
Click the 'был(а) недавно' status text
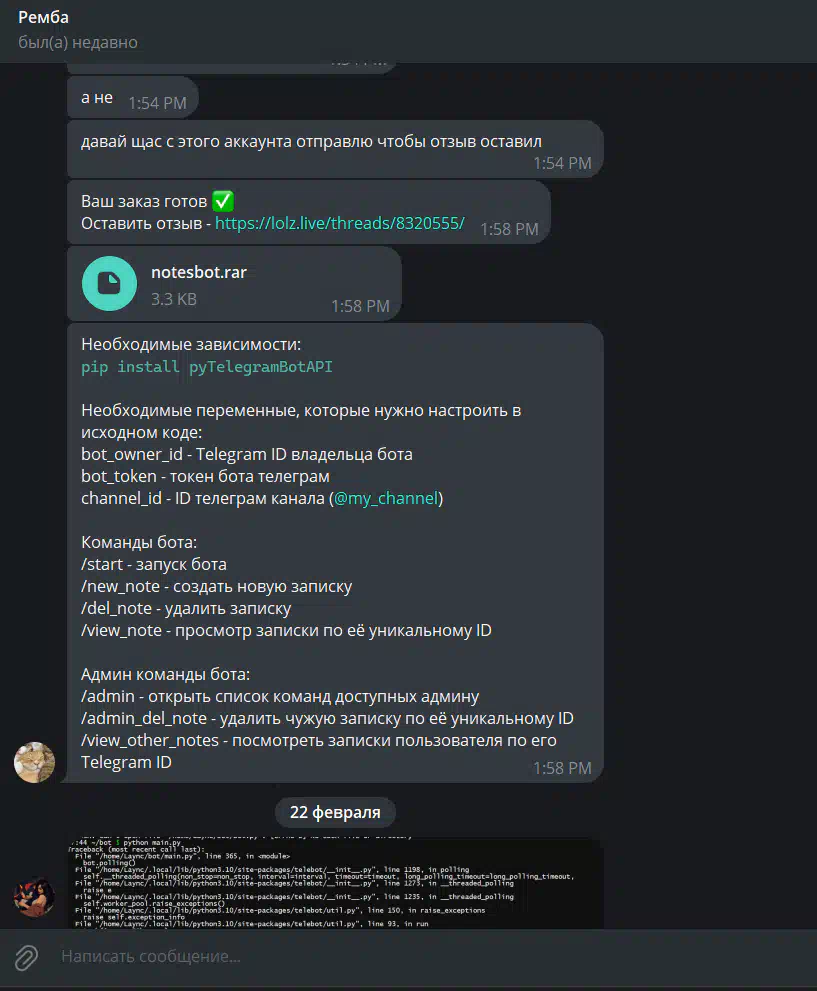[78, 42]
